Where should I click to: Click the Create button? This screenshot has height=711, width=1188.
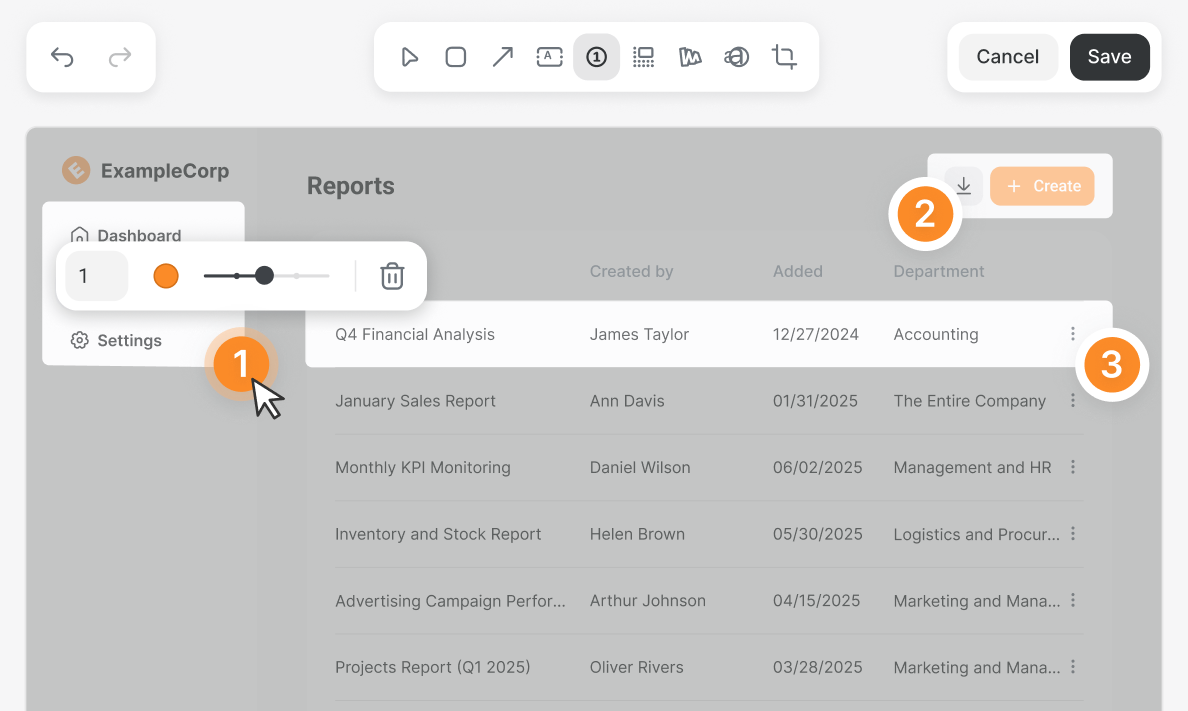[1042, 186]
